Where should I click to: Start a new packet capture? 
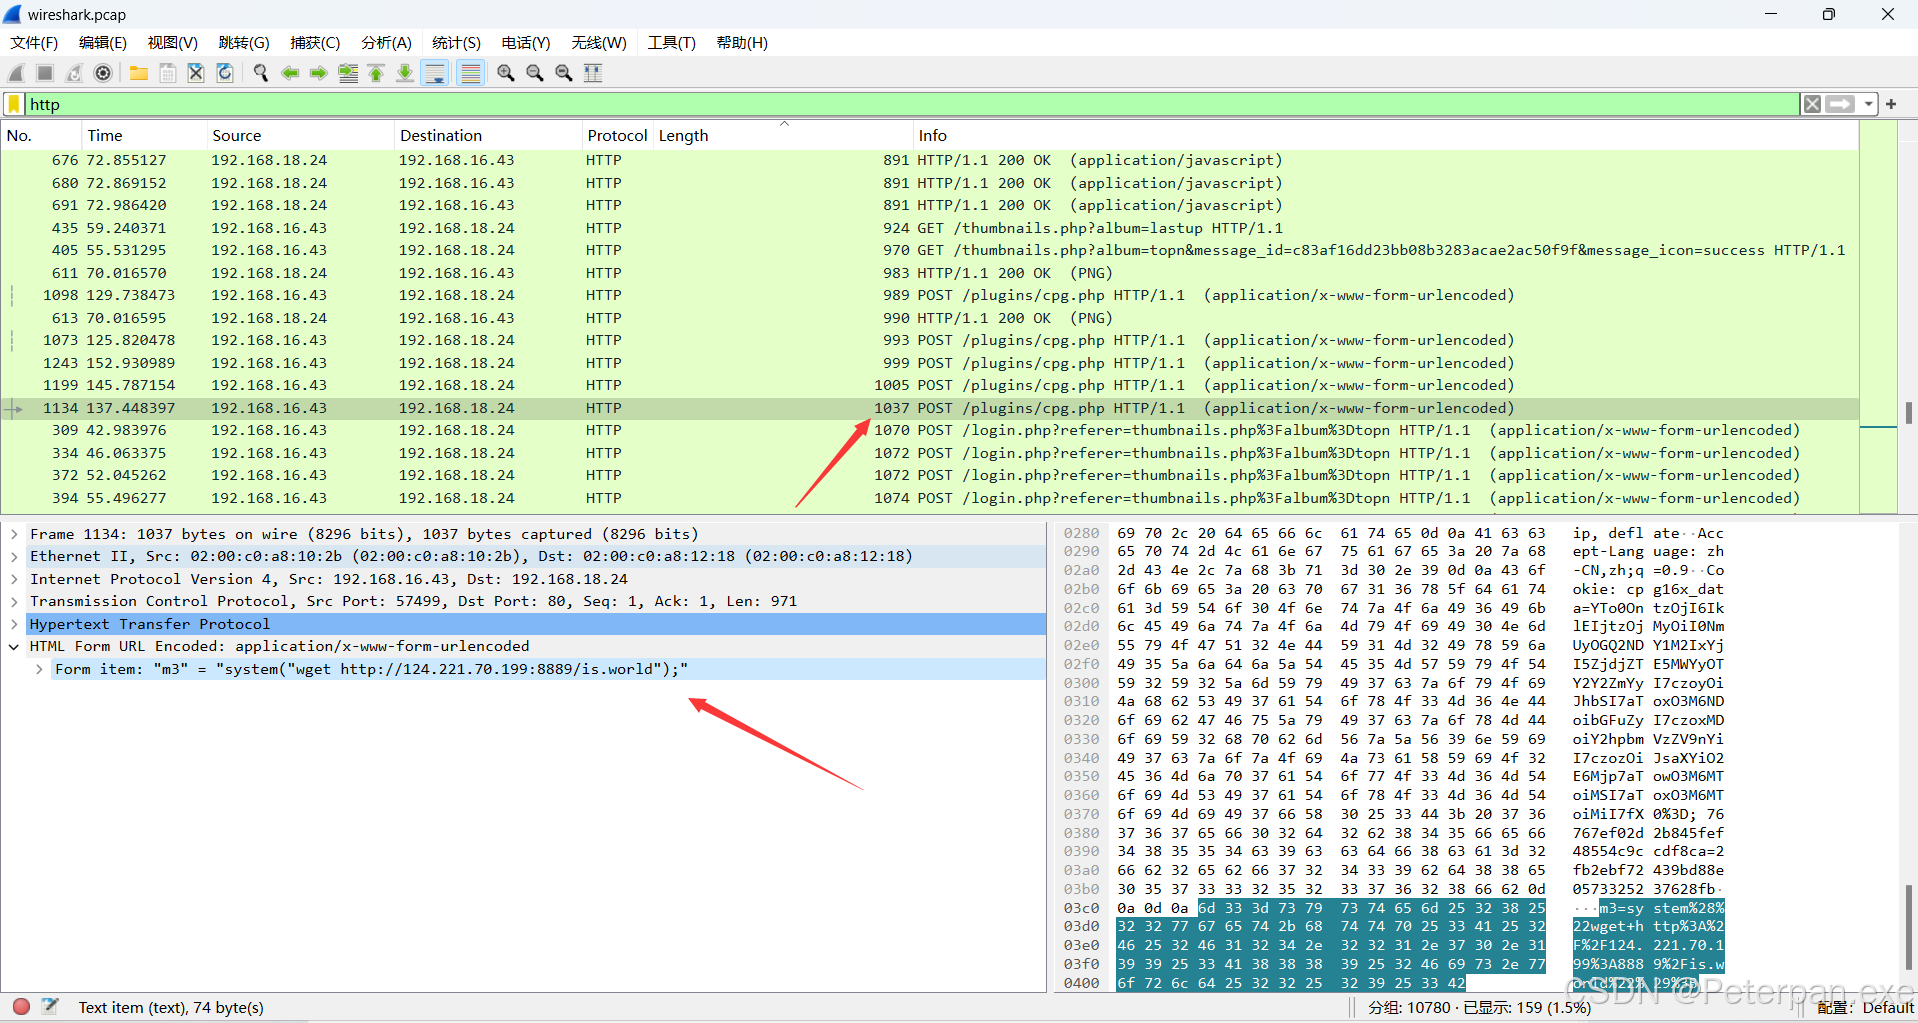[16, 73]
